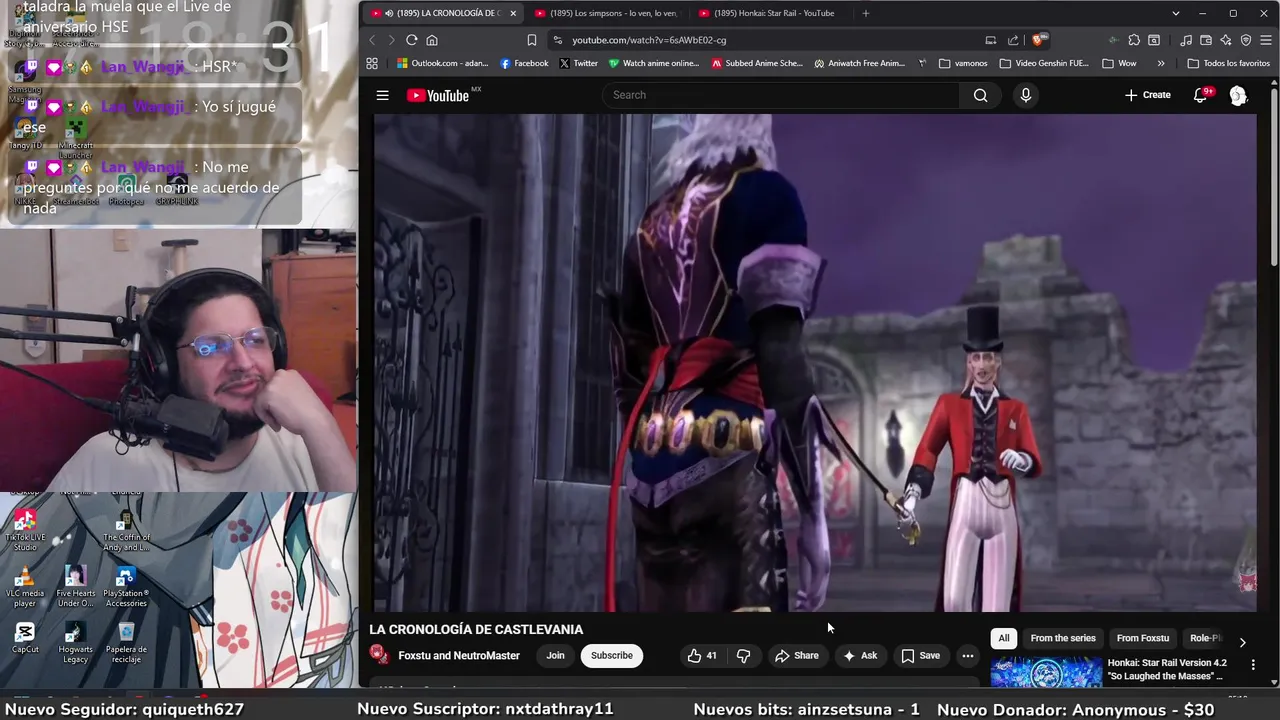Start voice search with the microphone icon

[1025, 95]
